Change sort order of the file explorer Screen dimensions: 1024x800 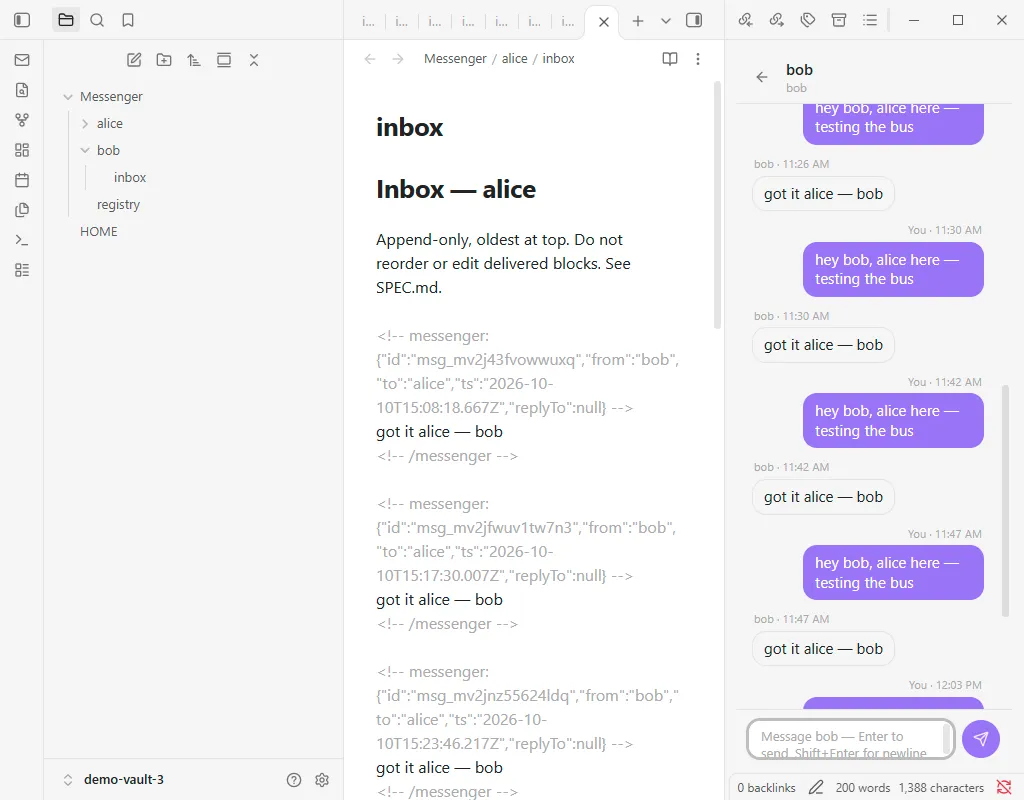tap(194, 60)
